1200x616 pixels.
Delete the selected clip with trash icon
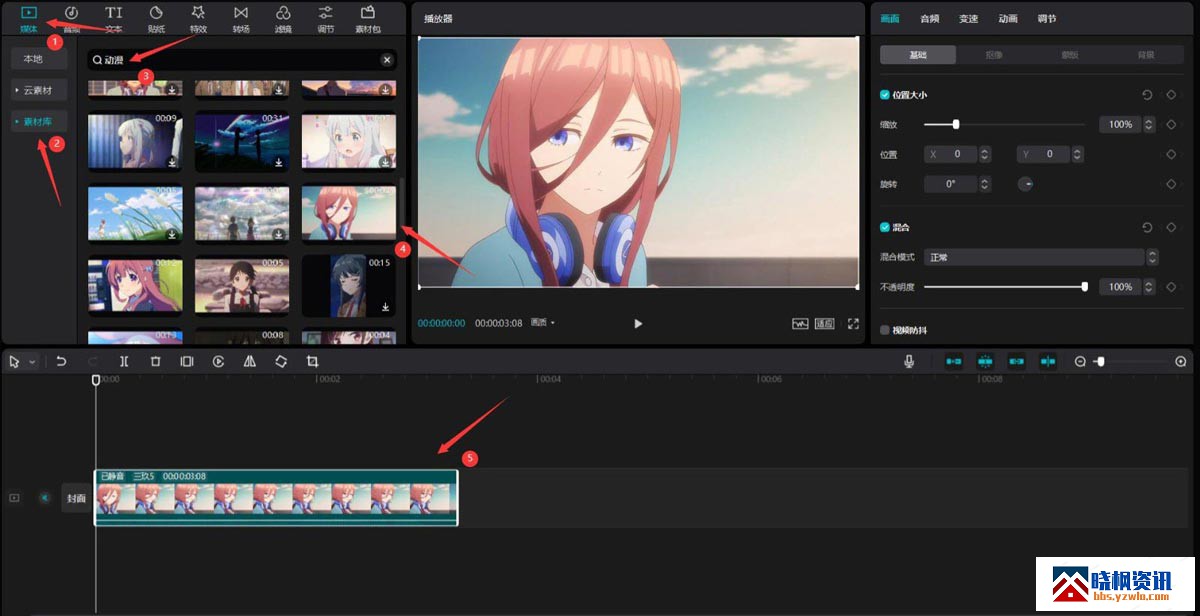[155, 361]
